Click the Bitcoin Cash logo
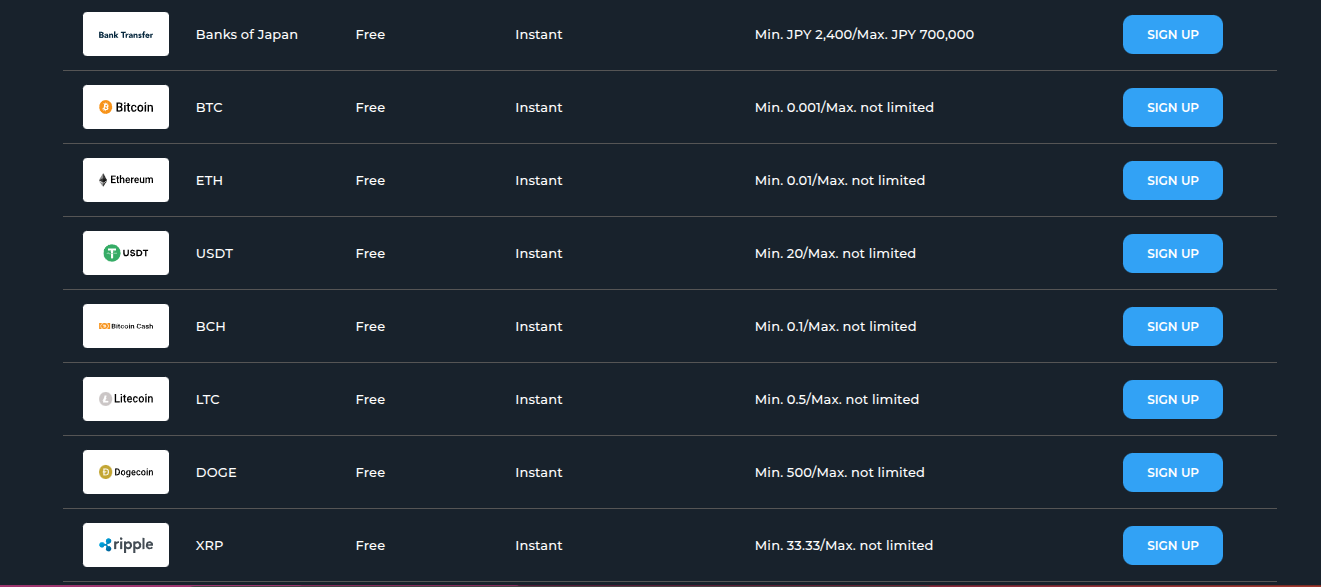This screenshot has width=1321, height=587. click(126, 326)
